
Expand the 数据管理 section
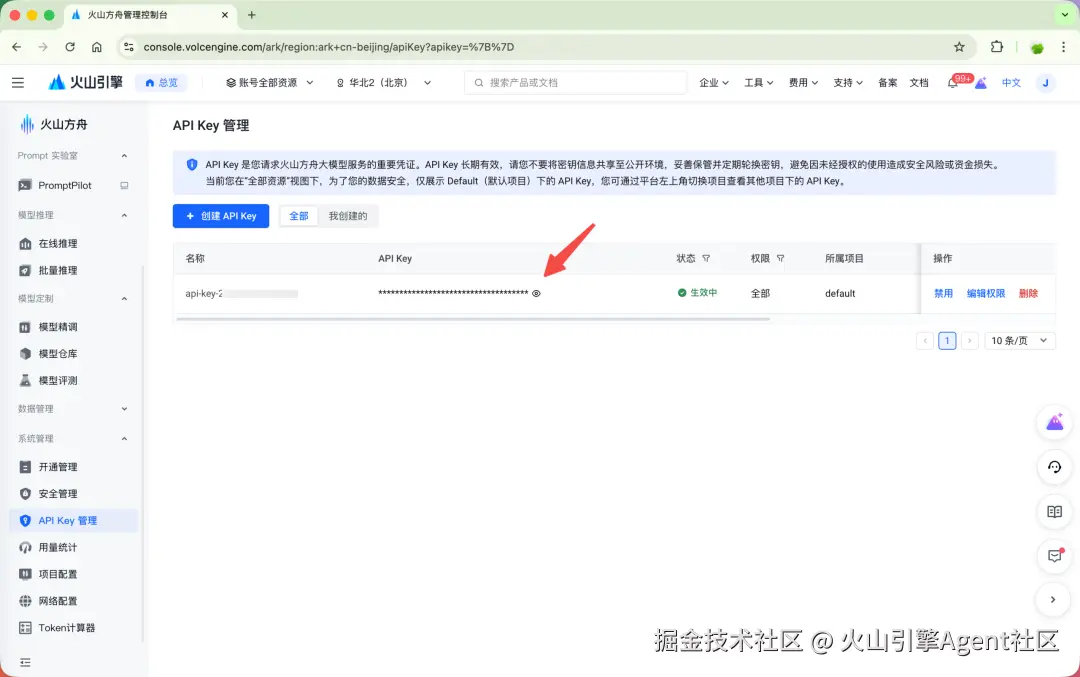(124, 408)
